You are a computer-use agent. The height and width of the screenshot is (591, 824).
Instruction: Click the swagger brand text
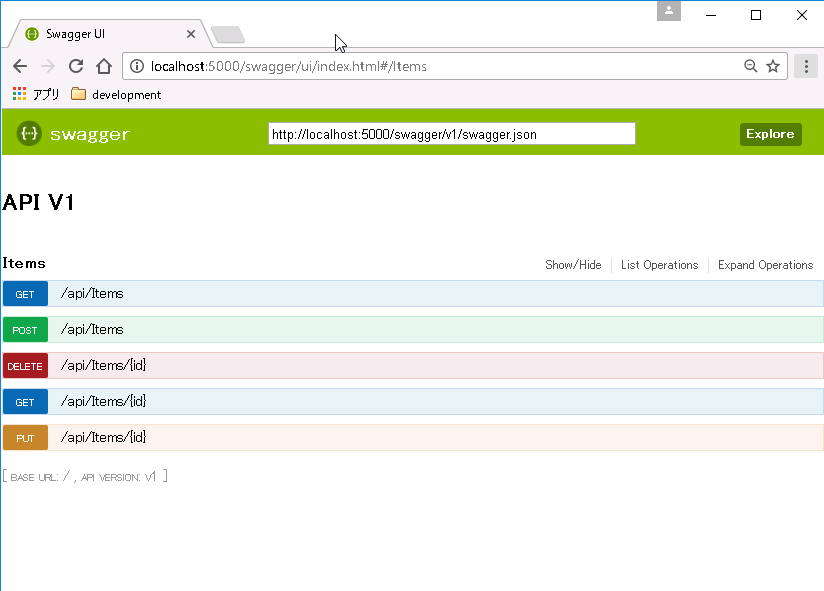(x=90, y=134)
